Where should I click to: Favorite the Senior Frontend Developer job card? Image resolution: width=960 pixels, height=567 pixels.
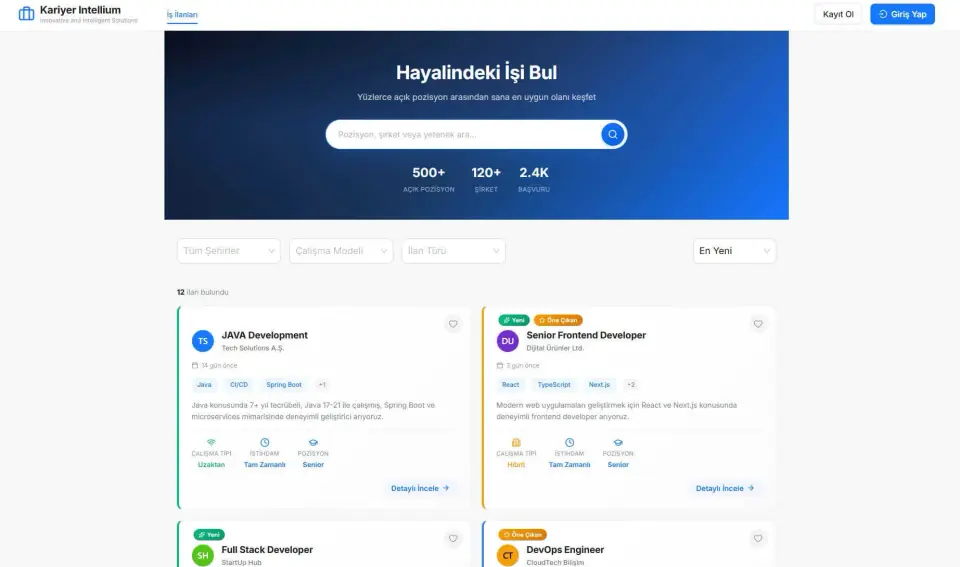[758, 324]
